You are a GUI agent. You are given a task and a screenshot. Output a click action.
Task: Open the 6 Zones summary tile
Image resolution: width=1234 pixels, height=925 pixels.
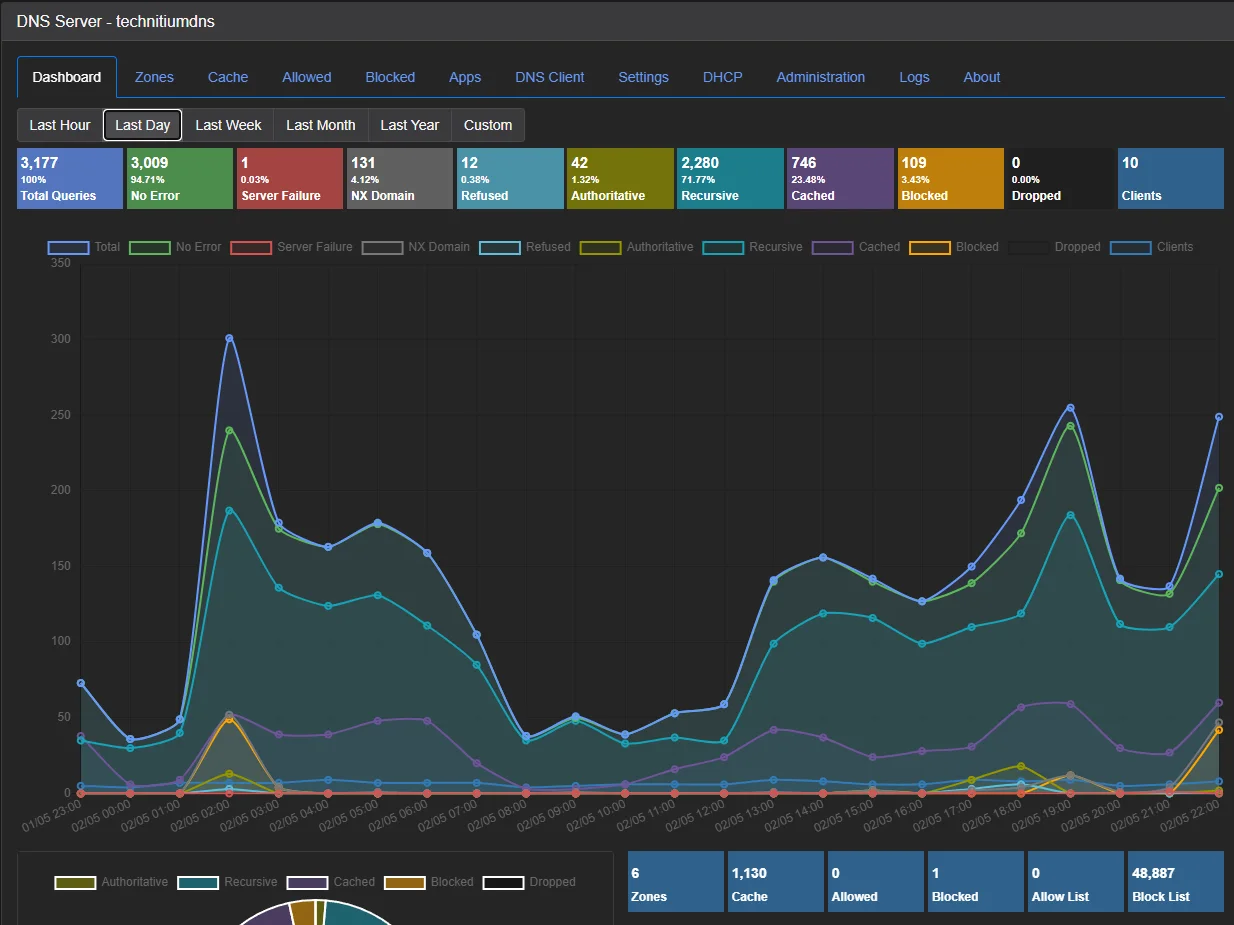(675, 882)
